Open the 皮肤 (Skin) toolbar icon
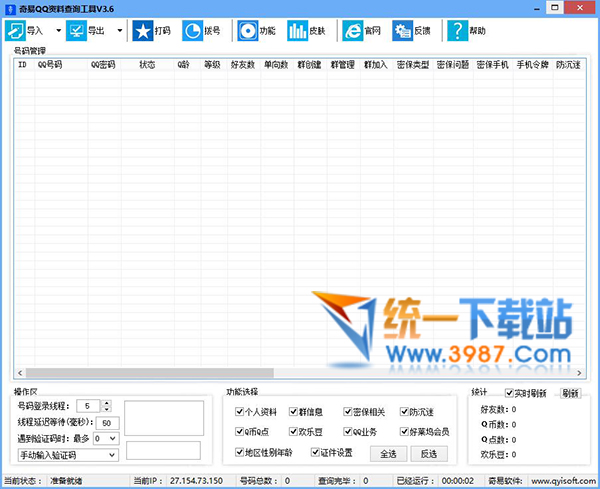This screenshot has width=600, height=489. [298, 31]
